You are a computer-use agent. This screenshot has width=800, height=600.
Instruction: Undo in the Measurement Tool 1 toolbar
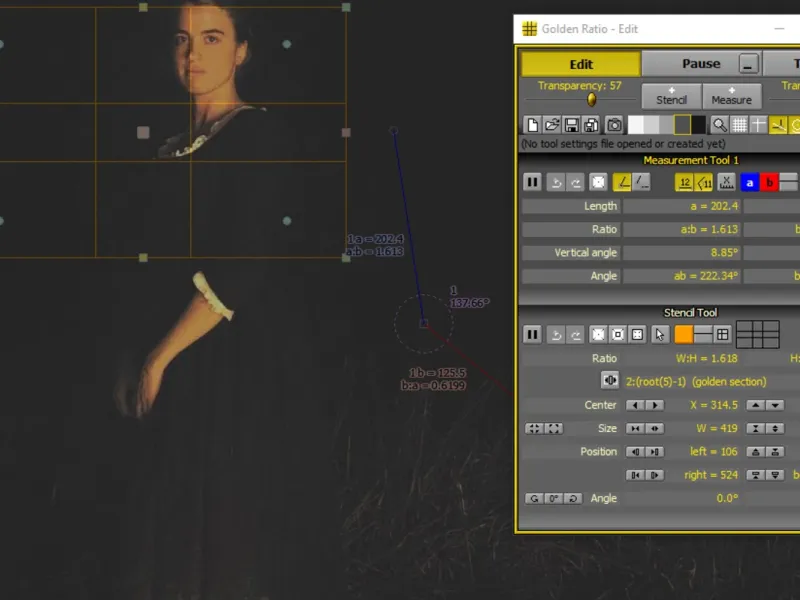coord(556,182)
